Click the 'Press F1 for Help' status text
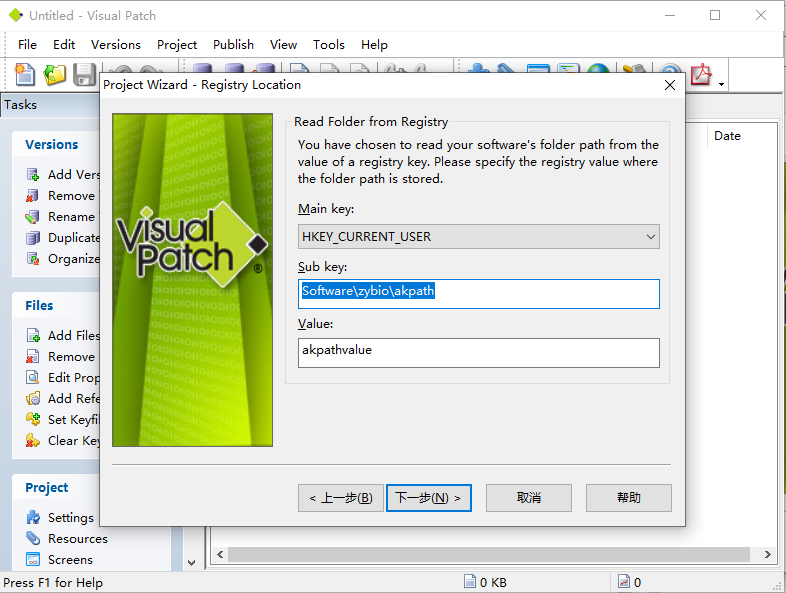Screen dimensions: 786x593 click(x=53, y=582)
